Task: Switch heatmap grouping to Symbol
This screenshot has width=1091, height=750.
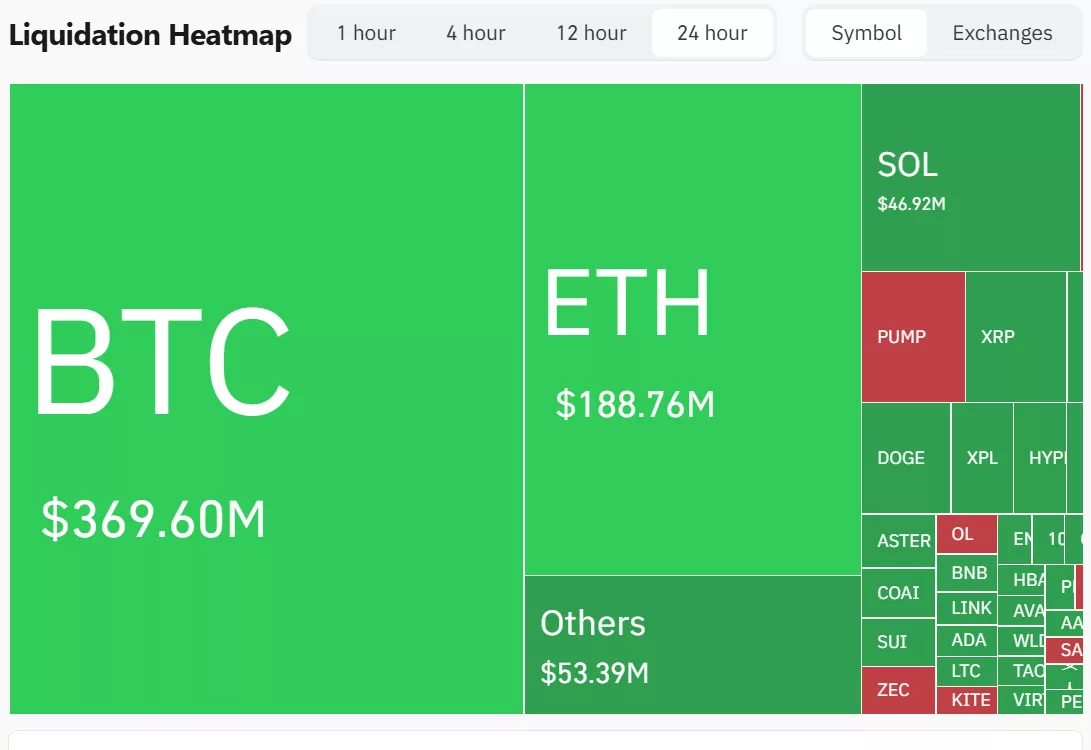Action: (866, 33)
